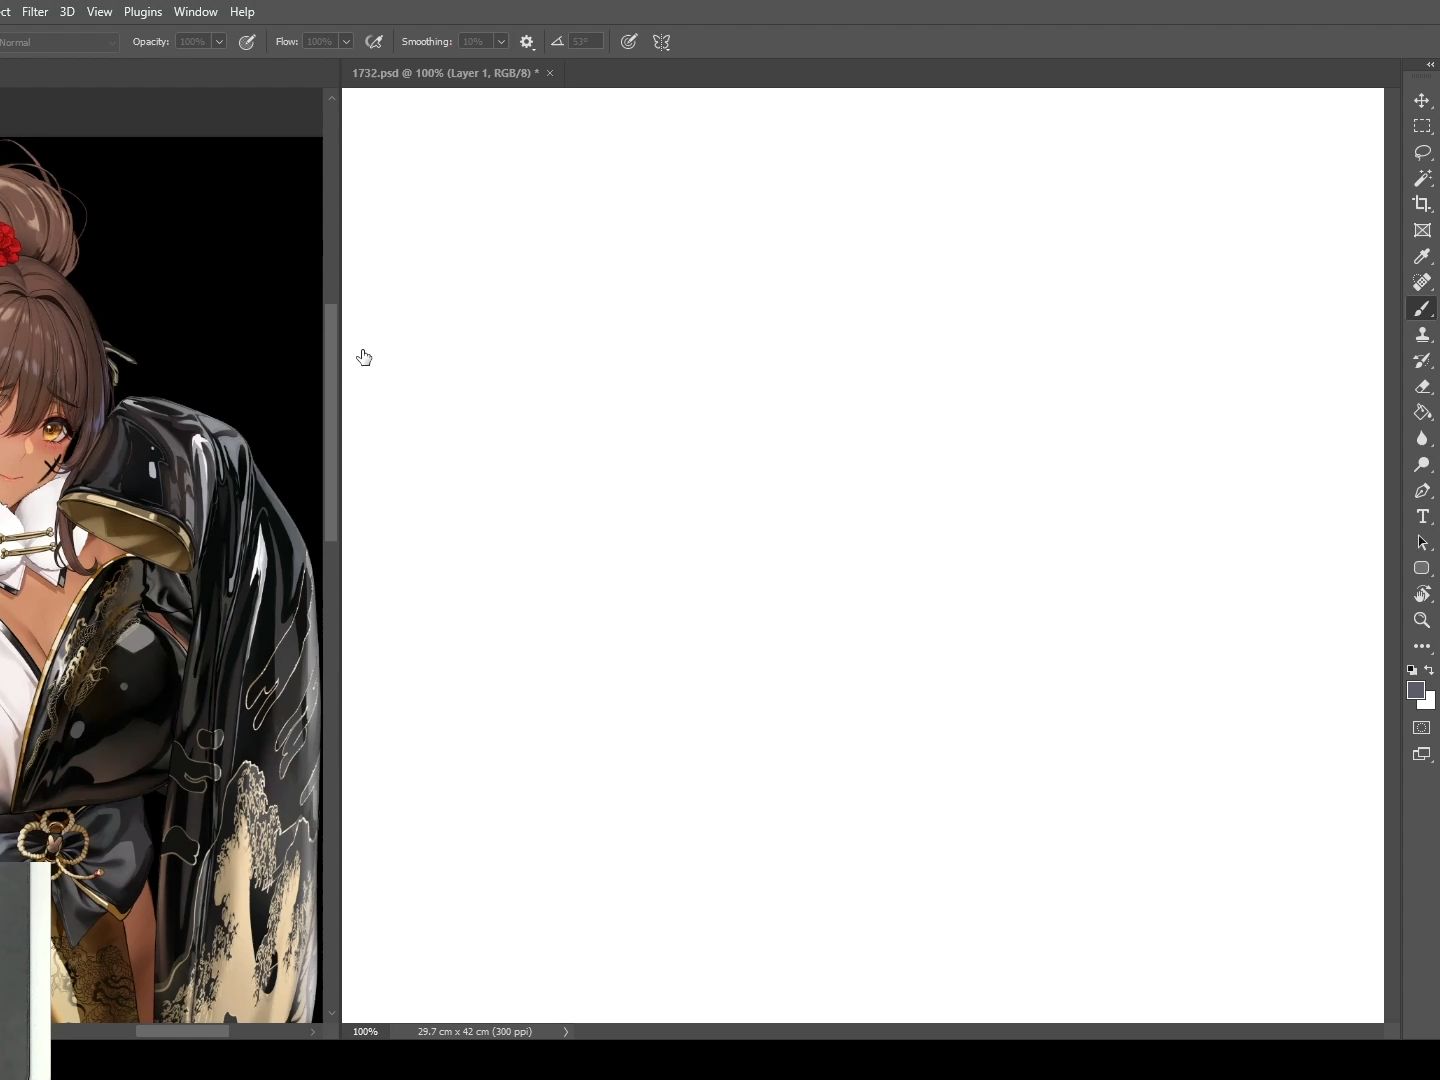
Task: Toggle pressure for size button
Action: (x=629, y=42)
